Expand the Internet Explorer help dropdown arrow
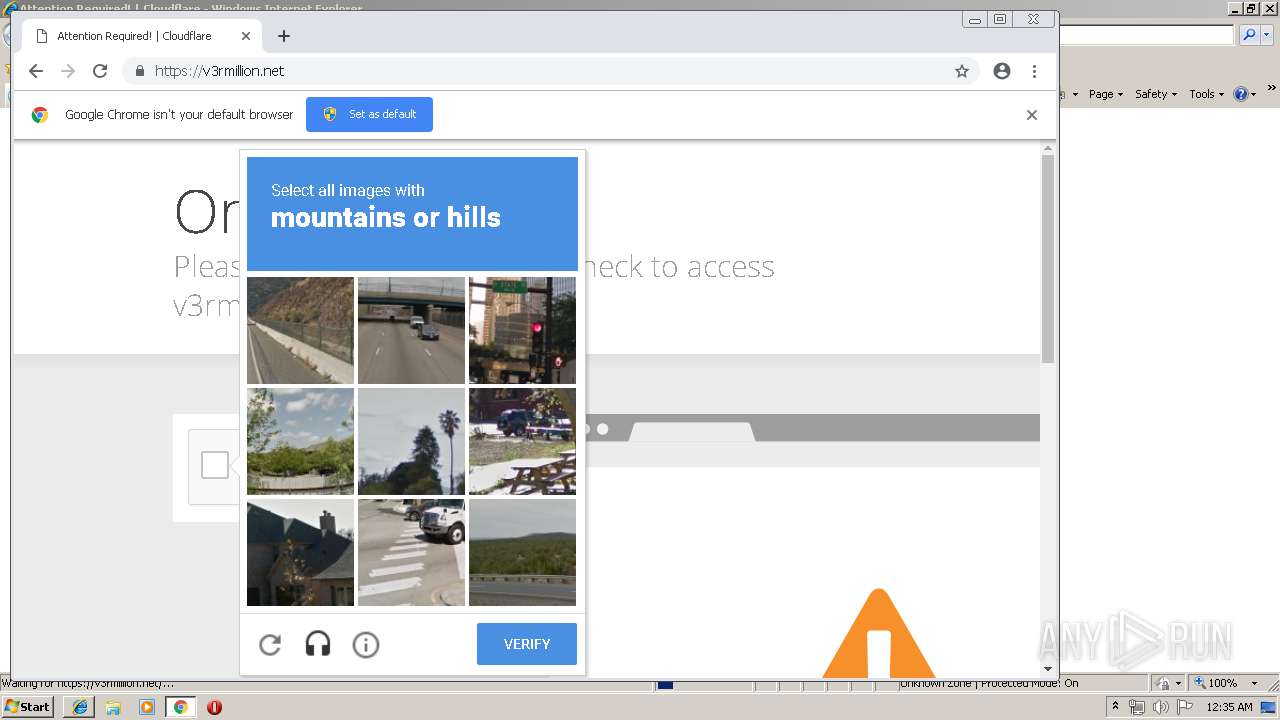This screenshot has height=720, width=1280. pos(1254,94)
